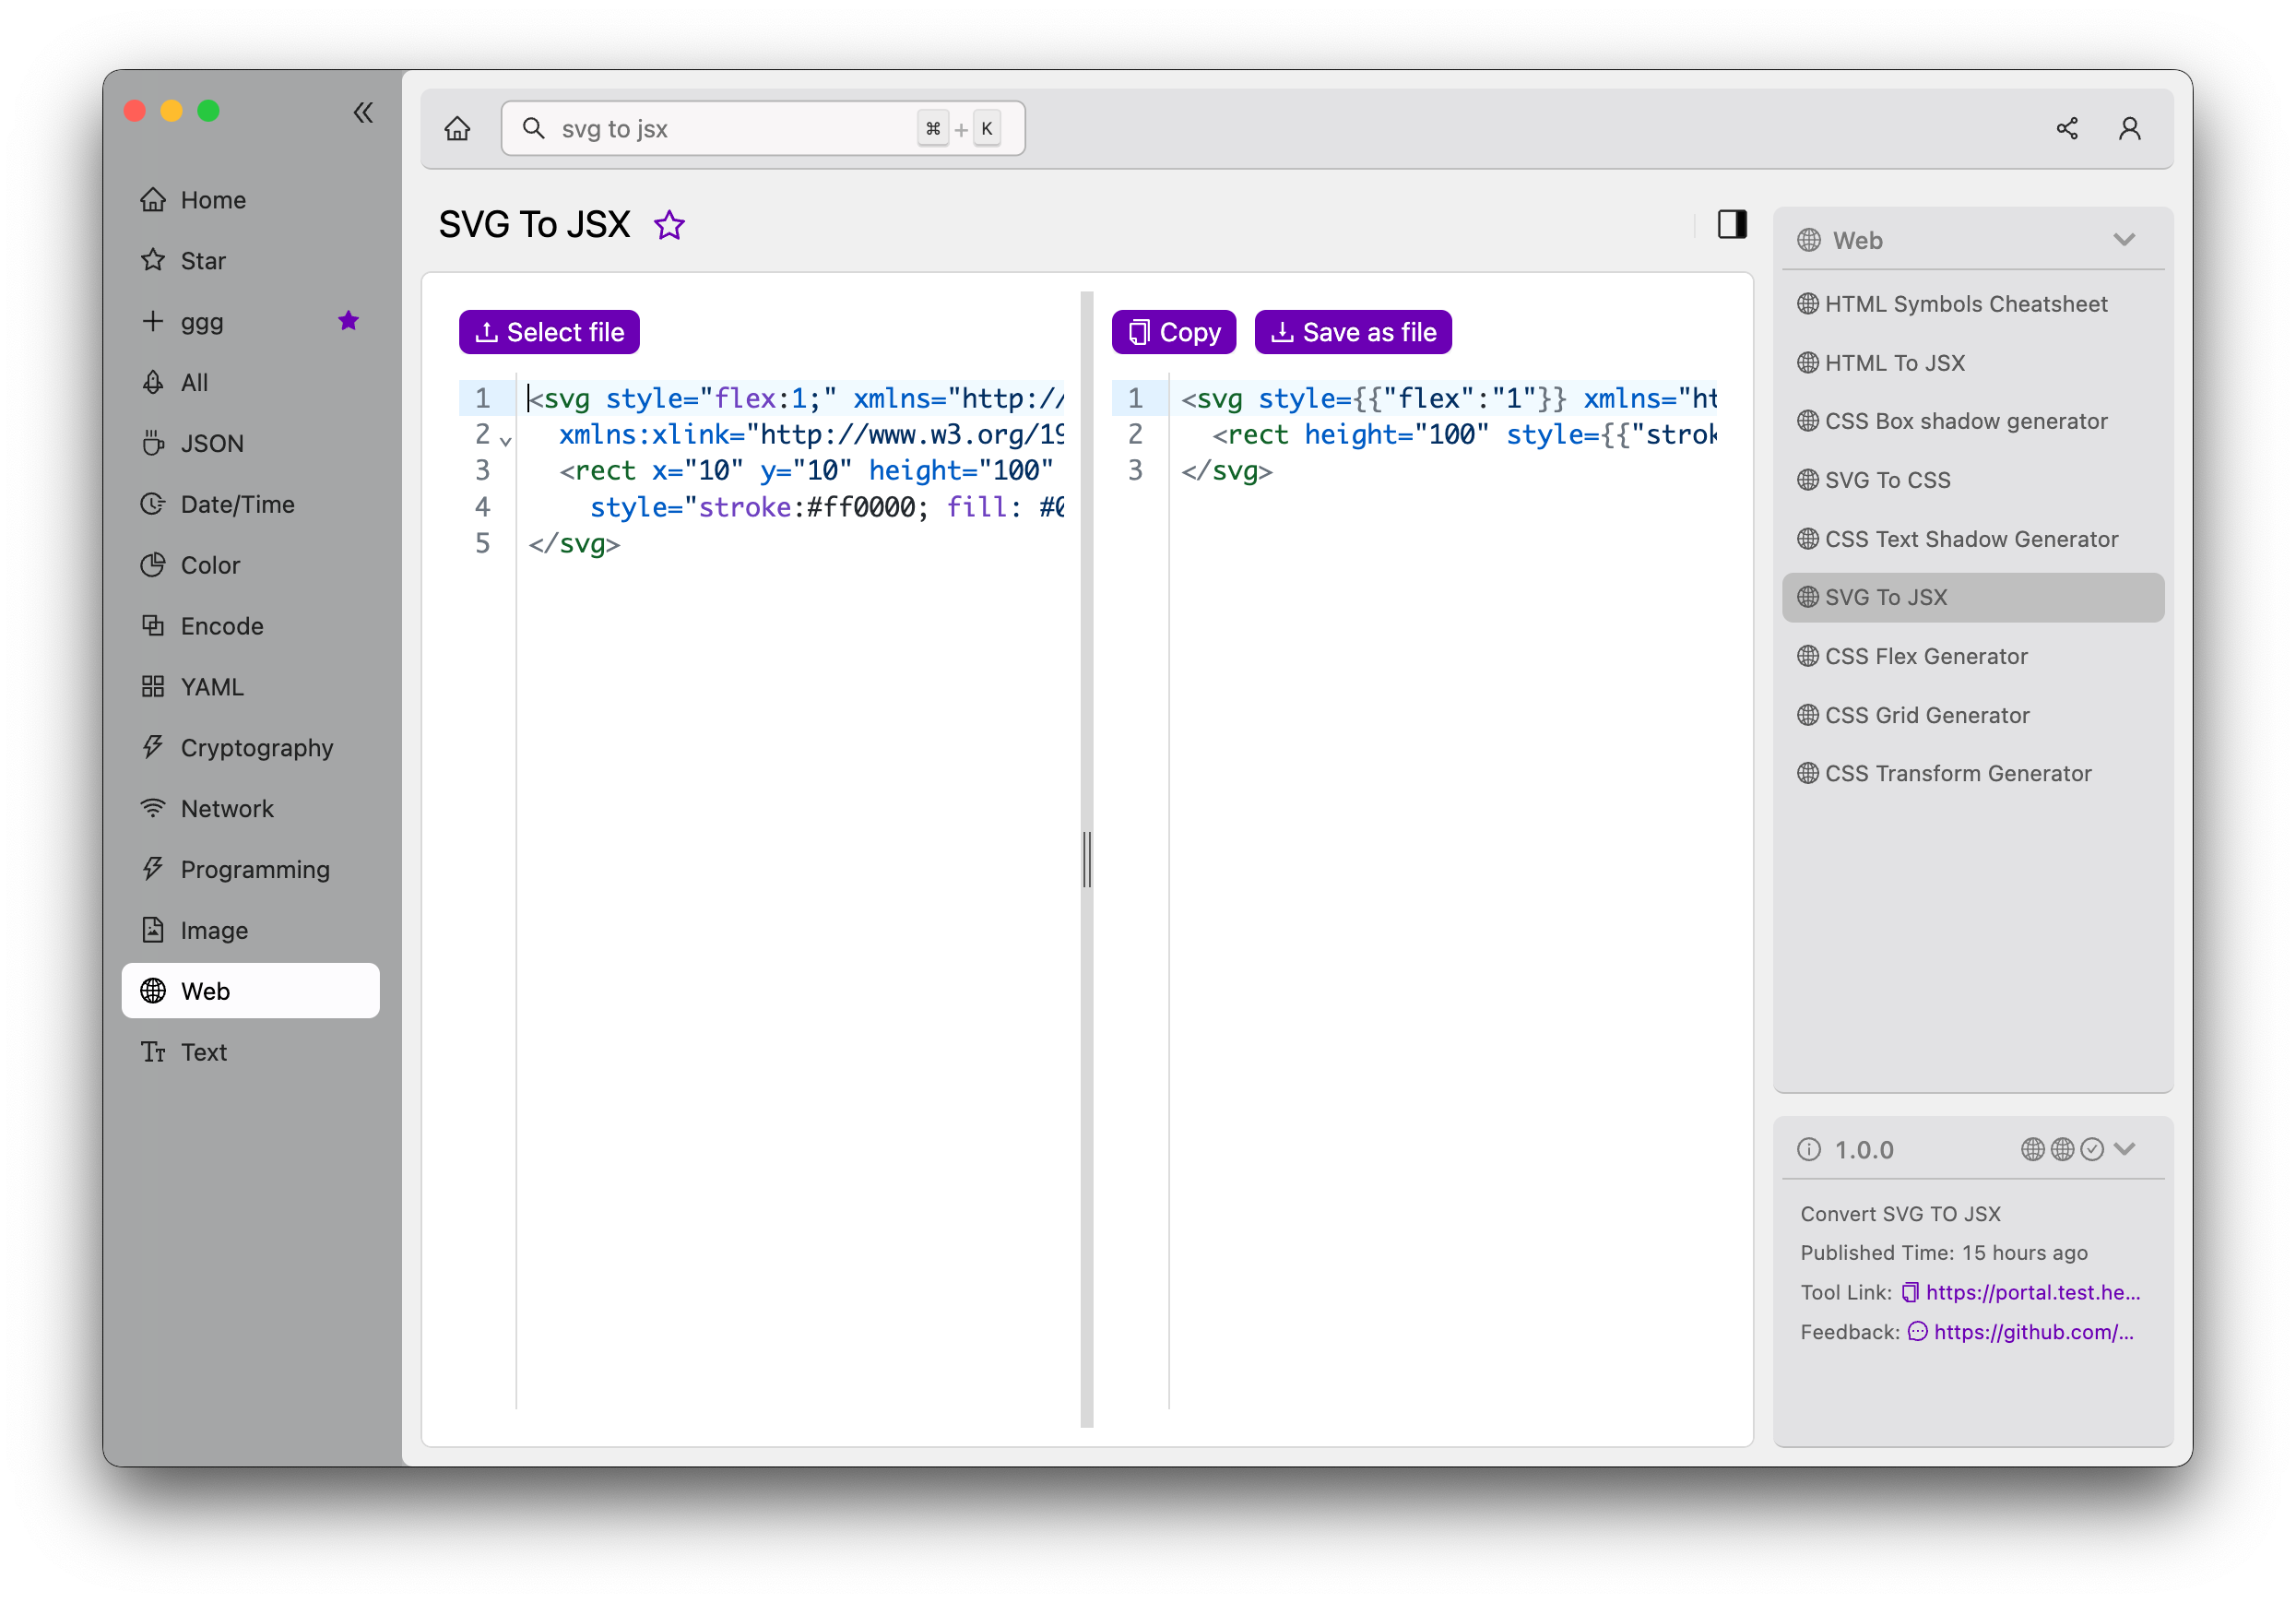This screenshot has width=2296, height=1603.
Task: Click the copy icon beside Tool Link
Action: pyautogui.click(x=1909, y=1293)
